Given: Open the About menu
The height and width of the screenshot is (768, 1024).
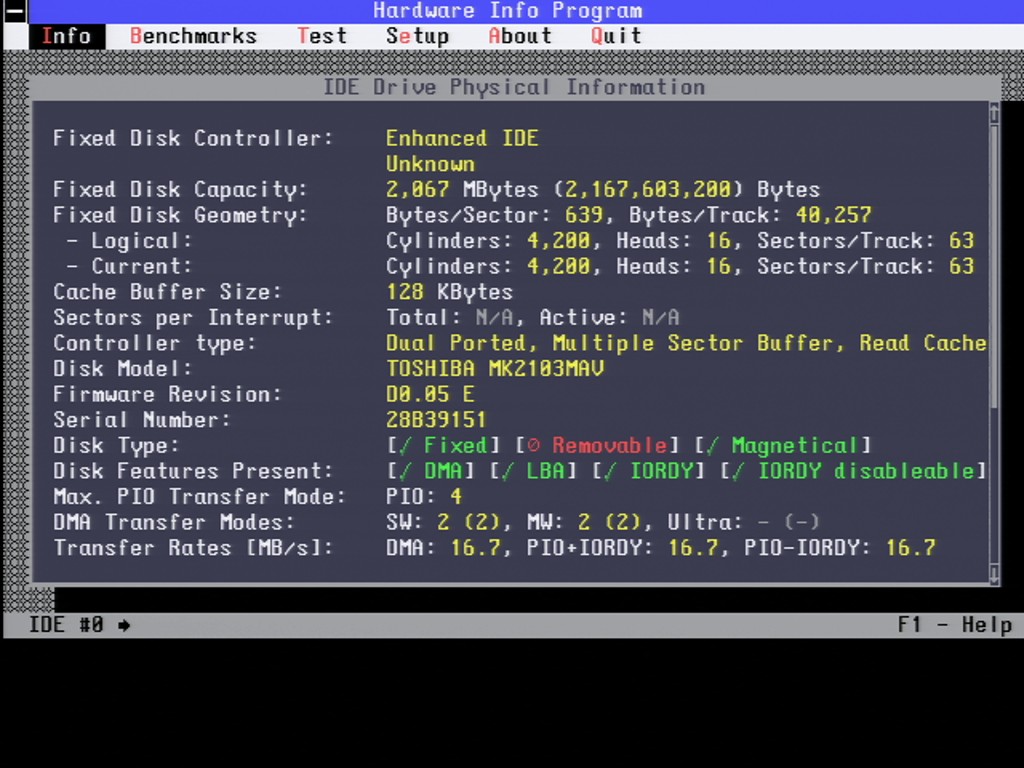Looking at the screenshot, I should (x=520, y=36).
